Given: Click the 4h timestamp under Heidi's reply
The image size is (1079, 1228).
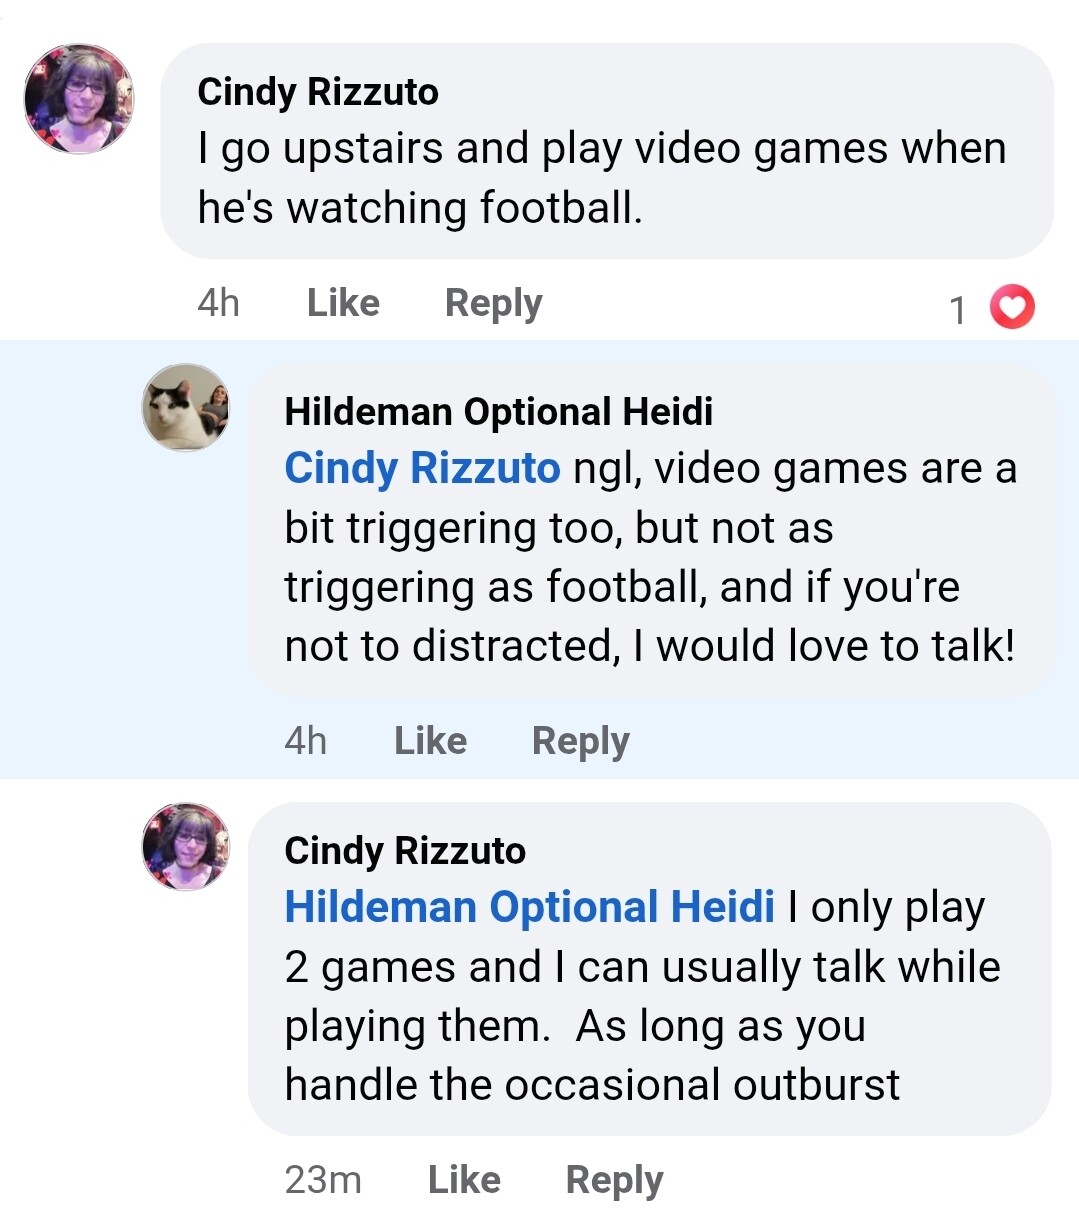Looking at the screenshot, I should point(305,741).
